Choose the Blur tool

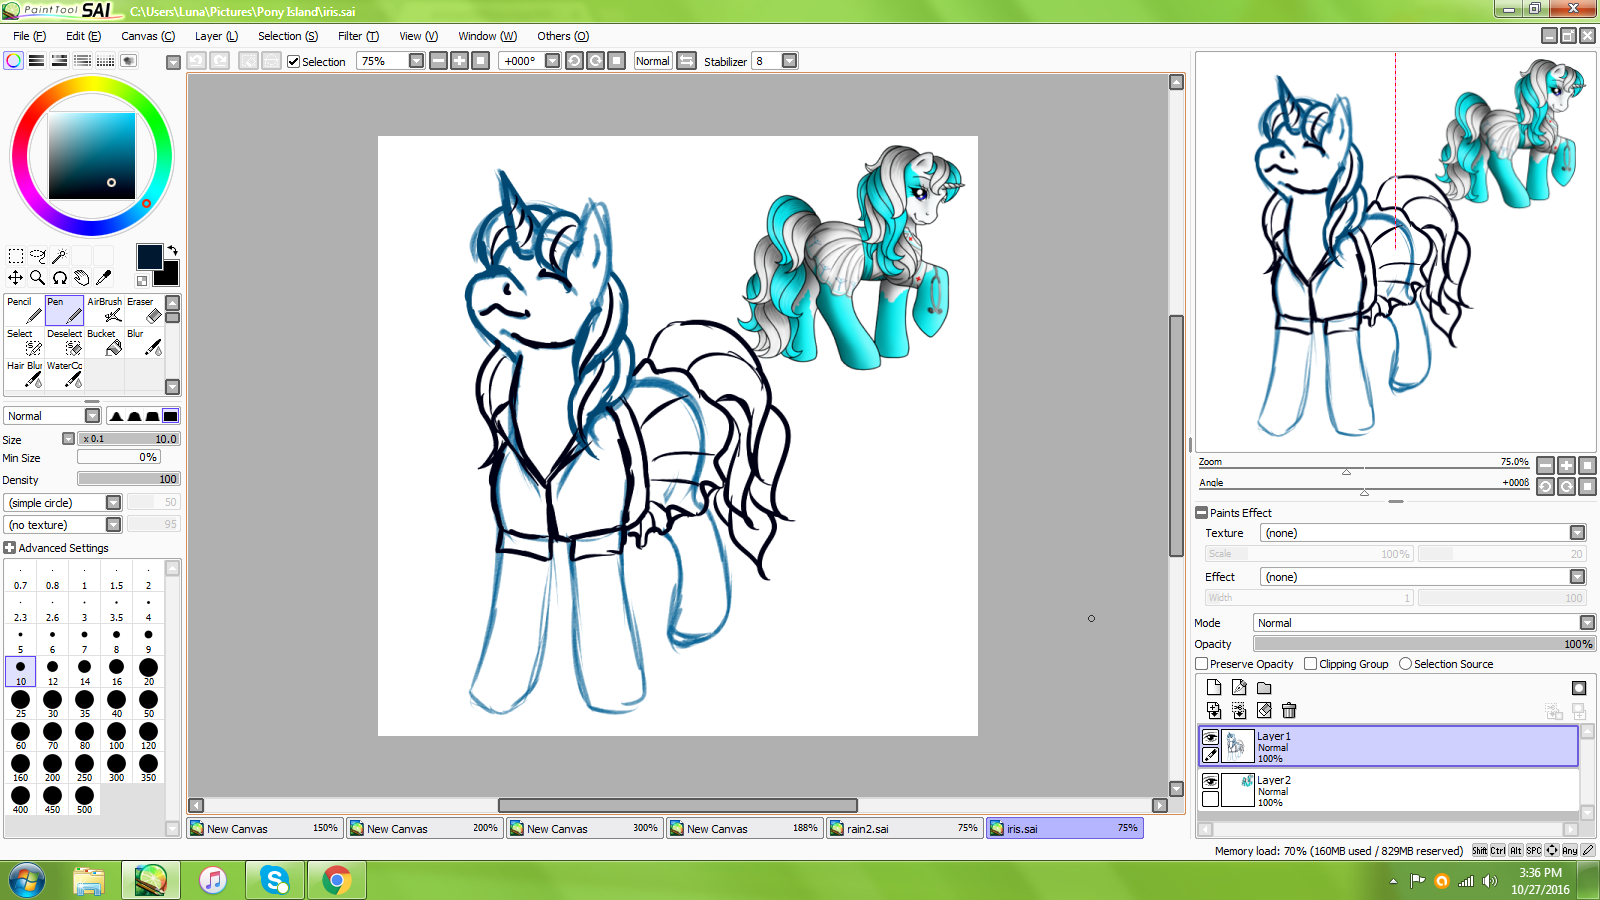[144, 342]
